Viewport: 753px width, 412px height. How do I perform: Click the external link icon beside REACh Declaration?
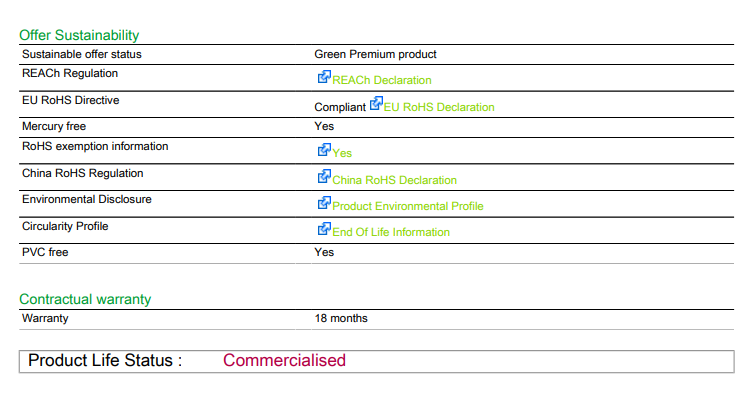coord(324,77)
